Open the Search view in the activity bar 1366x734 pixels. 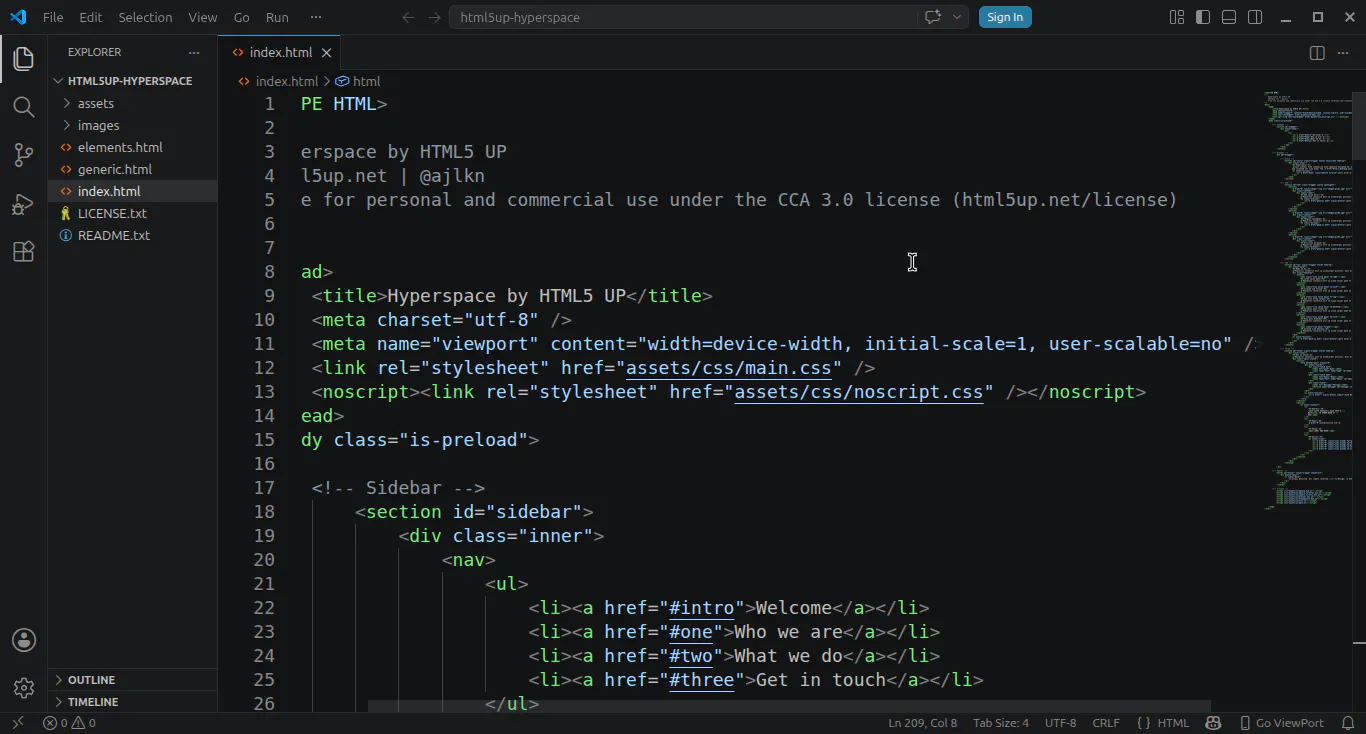coord(24,107)
